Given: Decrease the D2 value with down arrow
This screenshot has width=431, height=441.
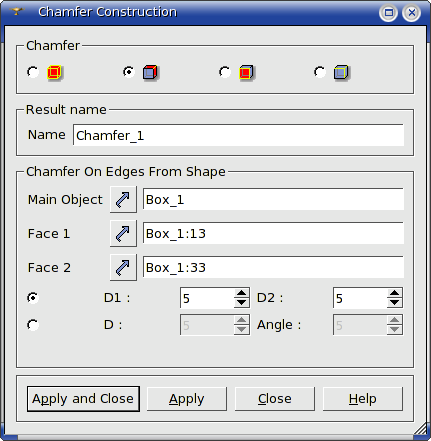Looking at the screenshot, I should point(395,302).
